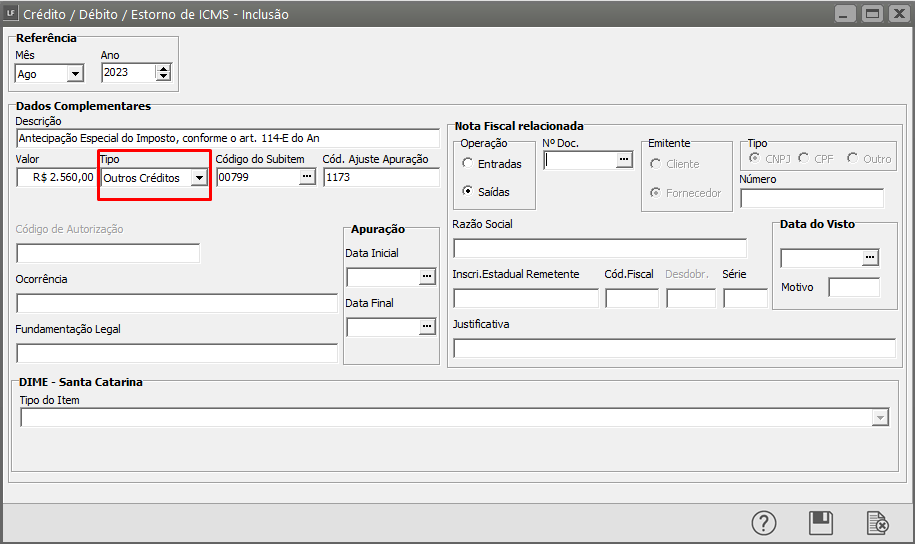Viewport: 915px width, 544px height.
Task: Click the cancel document icon at bottom right
Action: (x=877, y=523)
